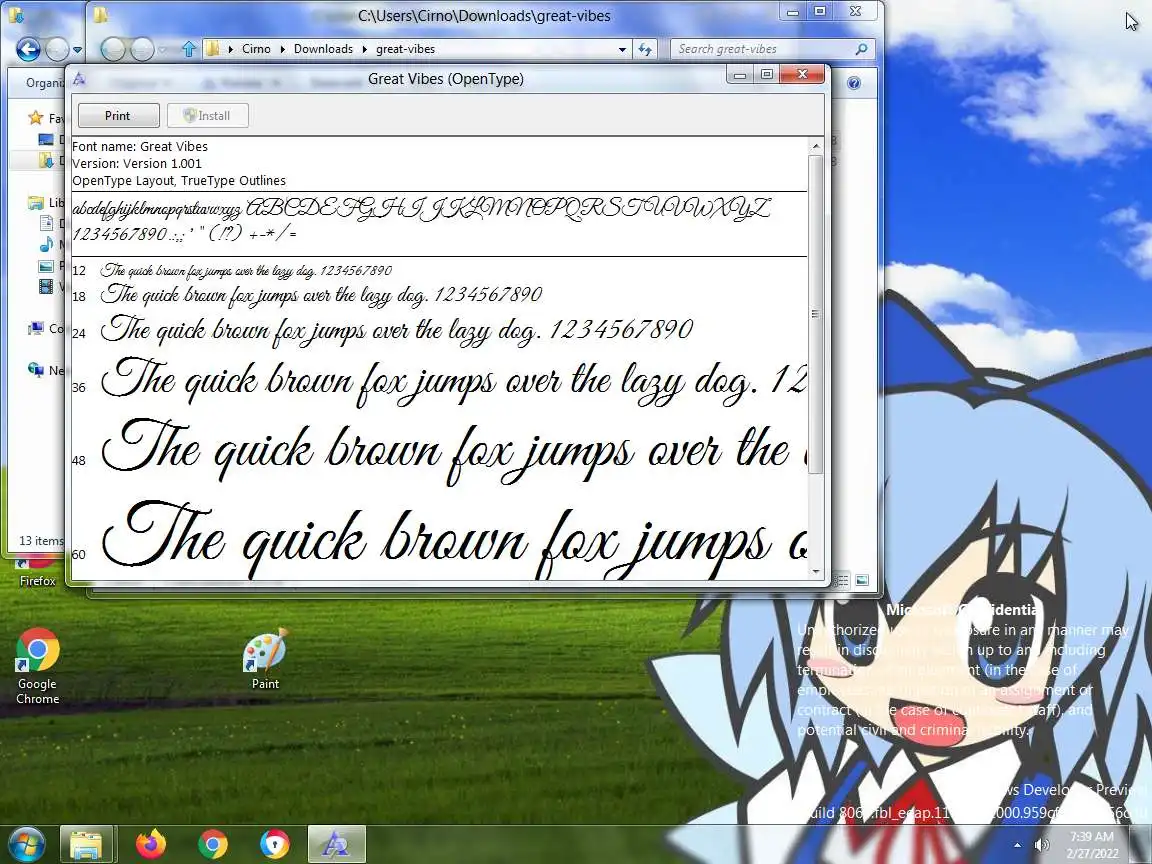Click the font viewer taskbar icon
This screenshot has width=1152, height=864.
click(x=336, y=844)
